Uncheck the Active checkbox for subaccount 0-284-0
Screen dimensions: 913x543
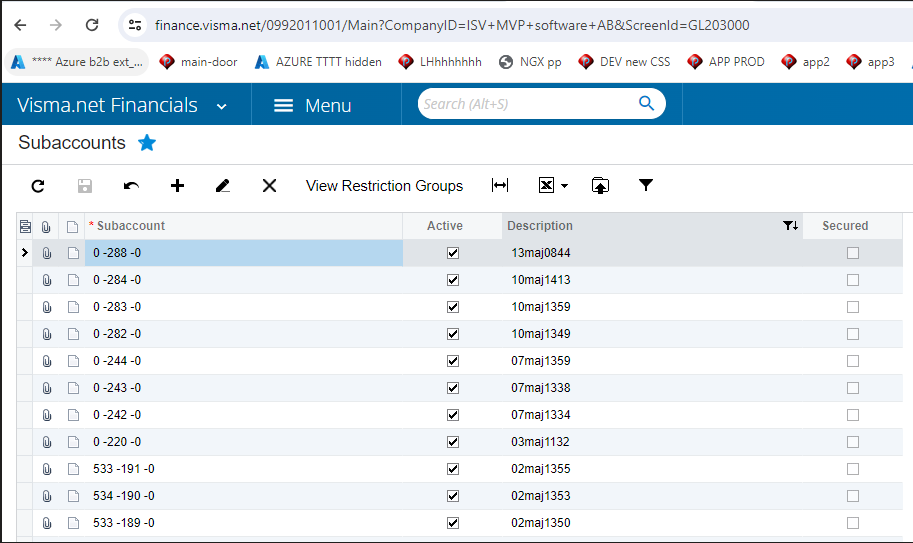coord(453,280)
